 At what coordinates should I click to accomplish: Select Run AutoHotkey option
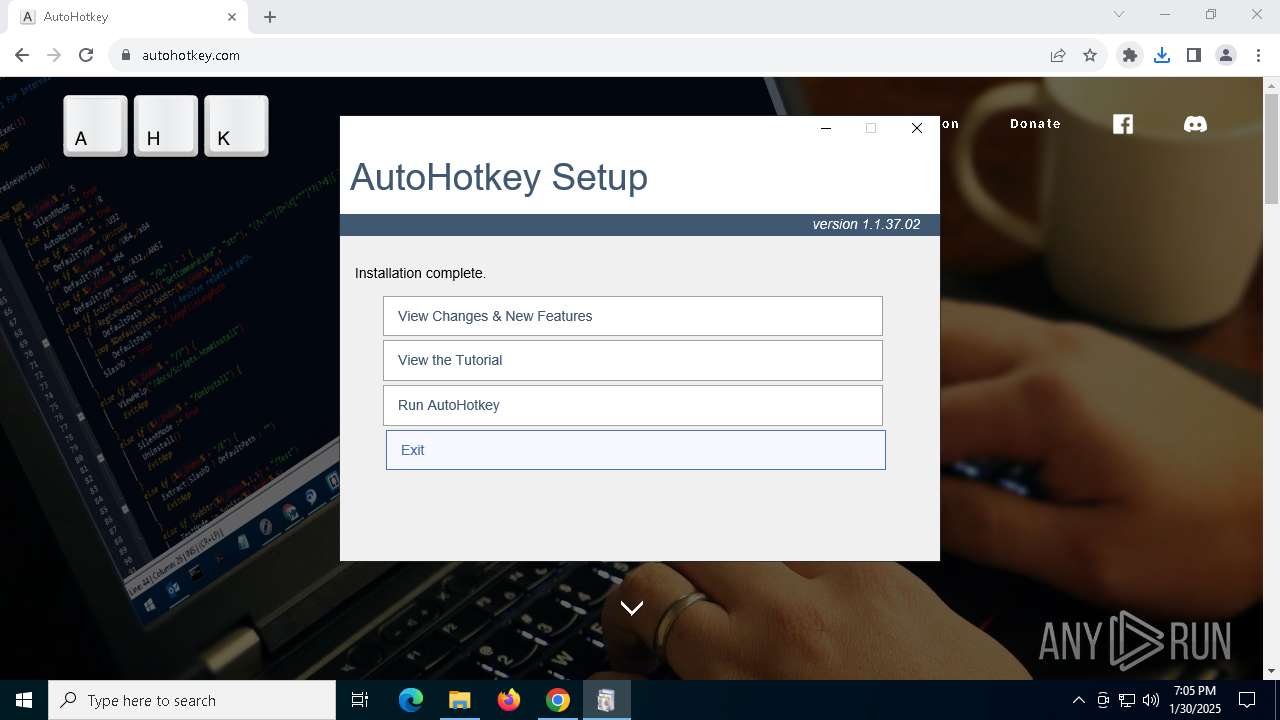click(x=632, y=405)
